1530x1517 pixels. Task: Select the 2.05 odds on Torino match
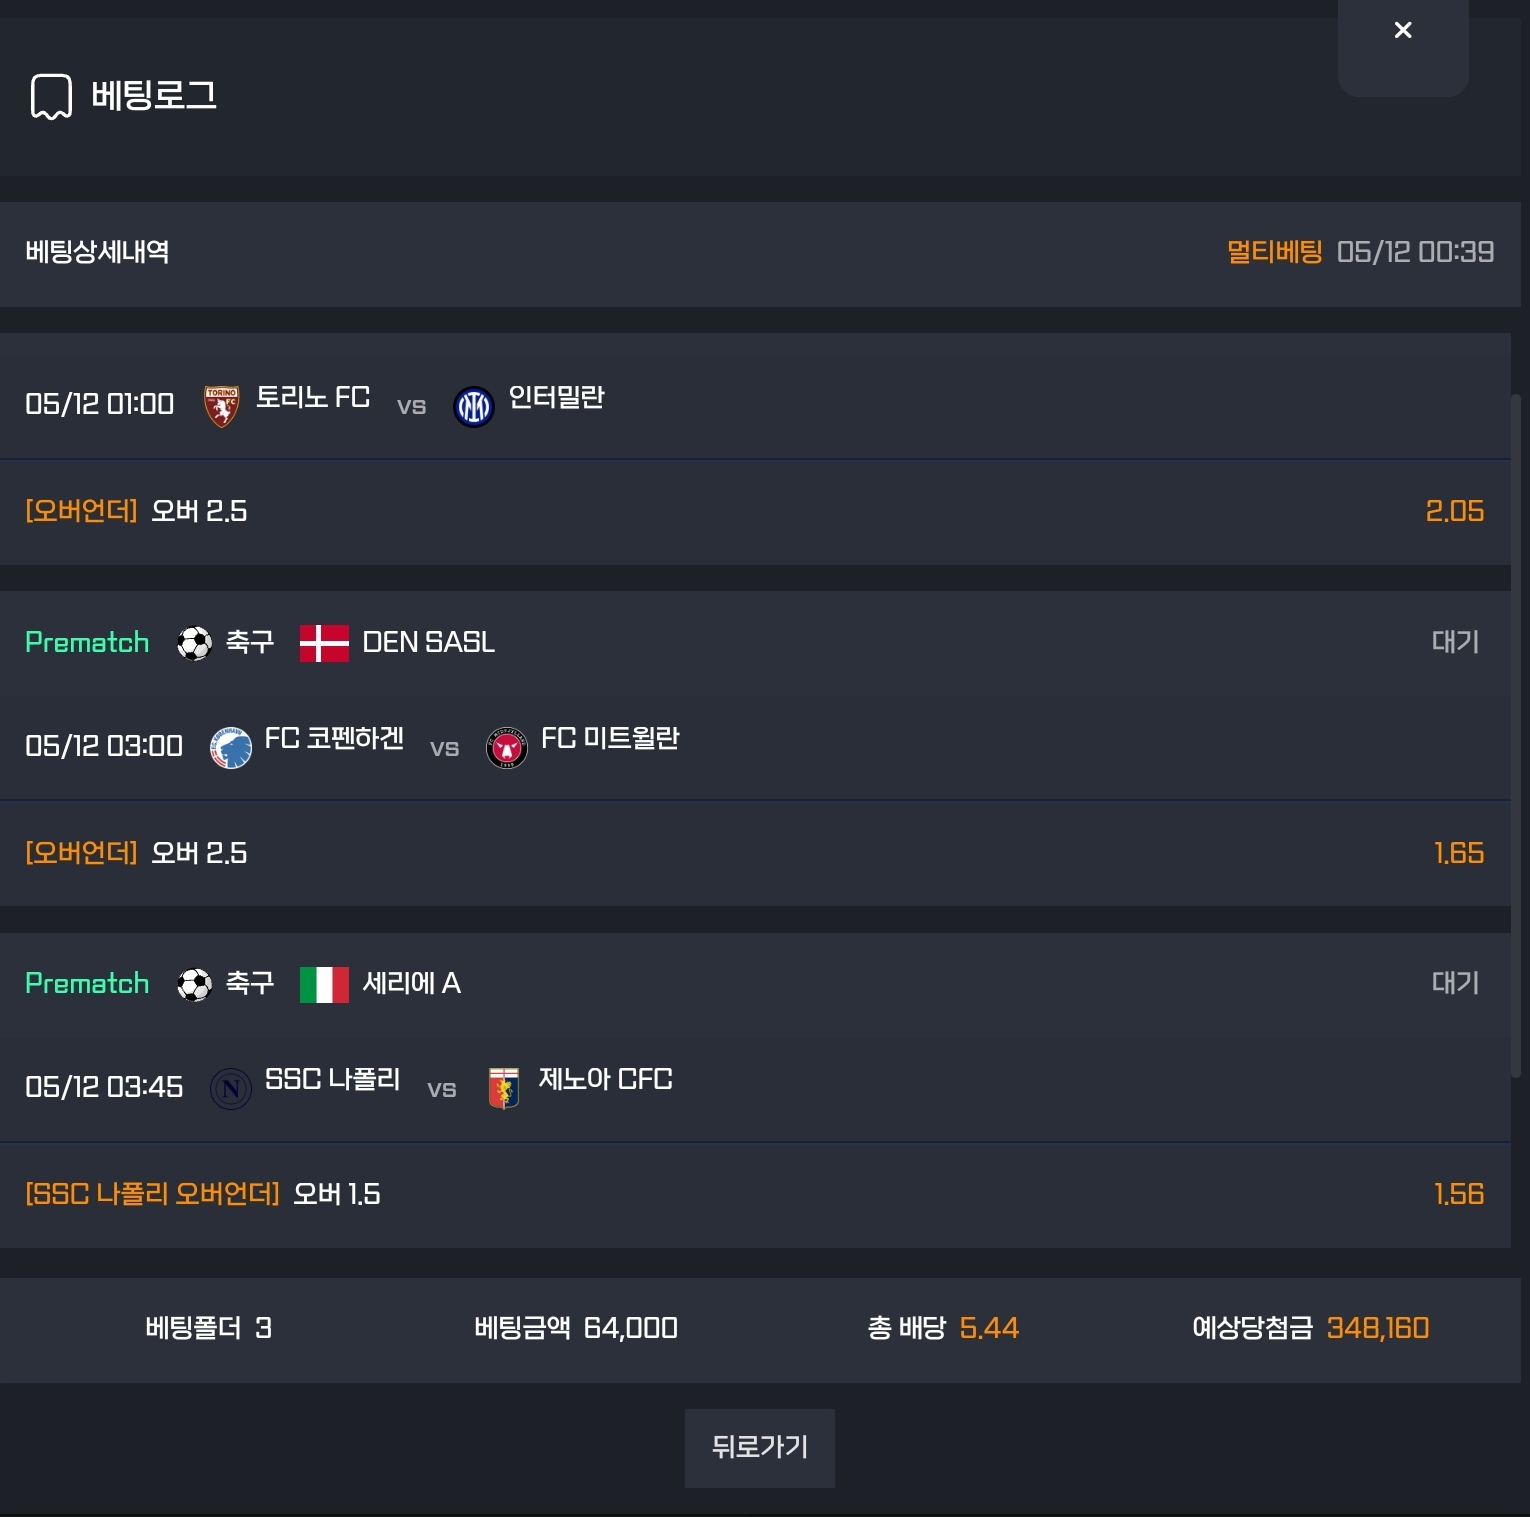coord(1455,511)
